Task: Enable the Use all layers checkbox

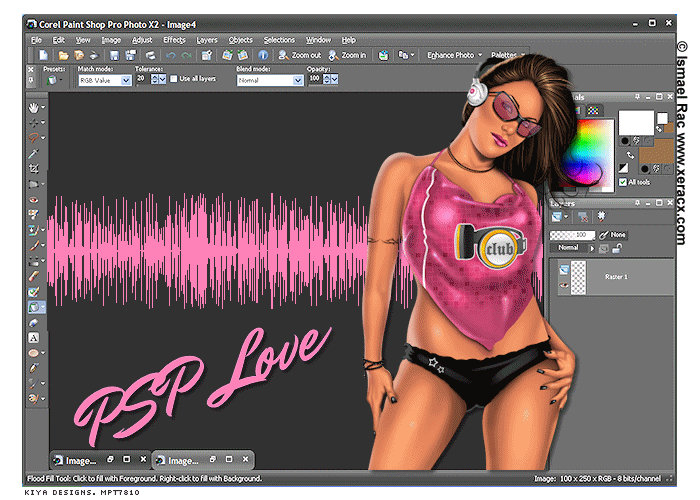Action: click(x=174, y=79)
